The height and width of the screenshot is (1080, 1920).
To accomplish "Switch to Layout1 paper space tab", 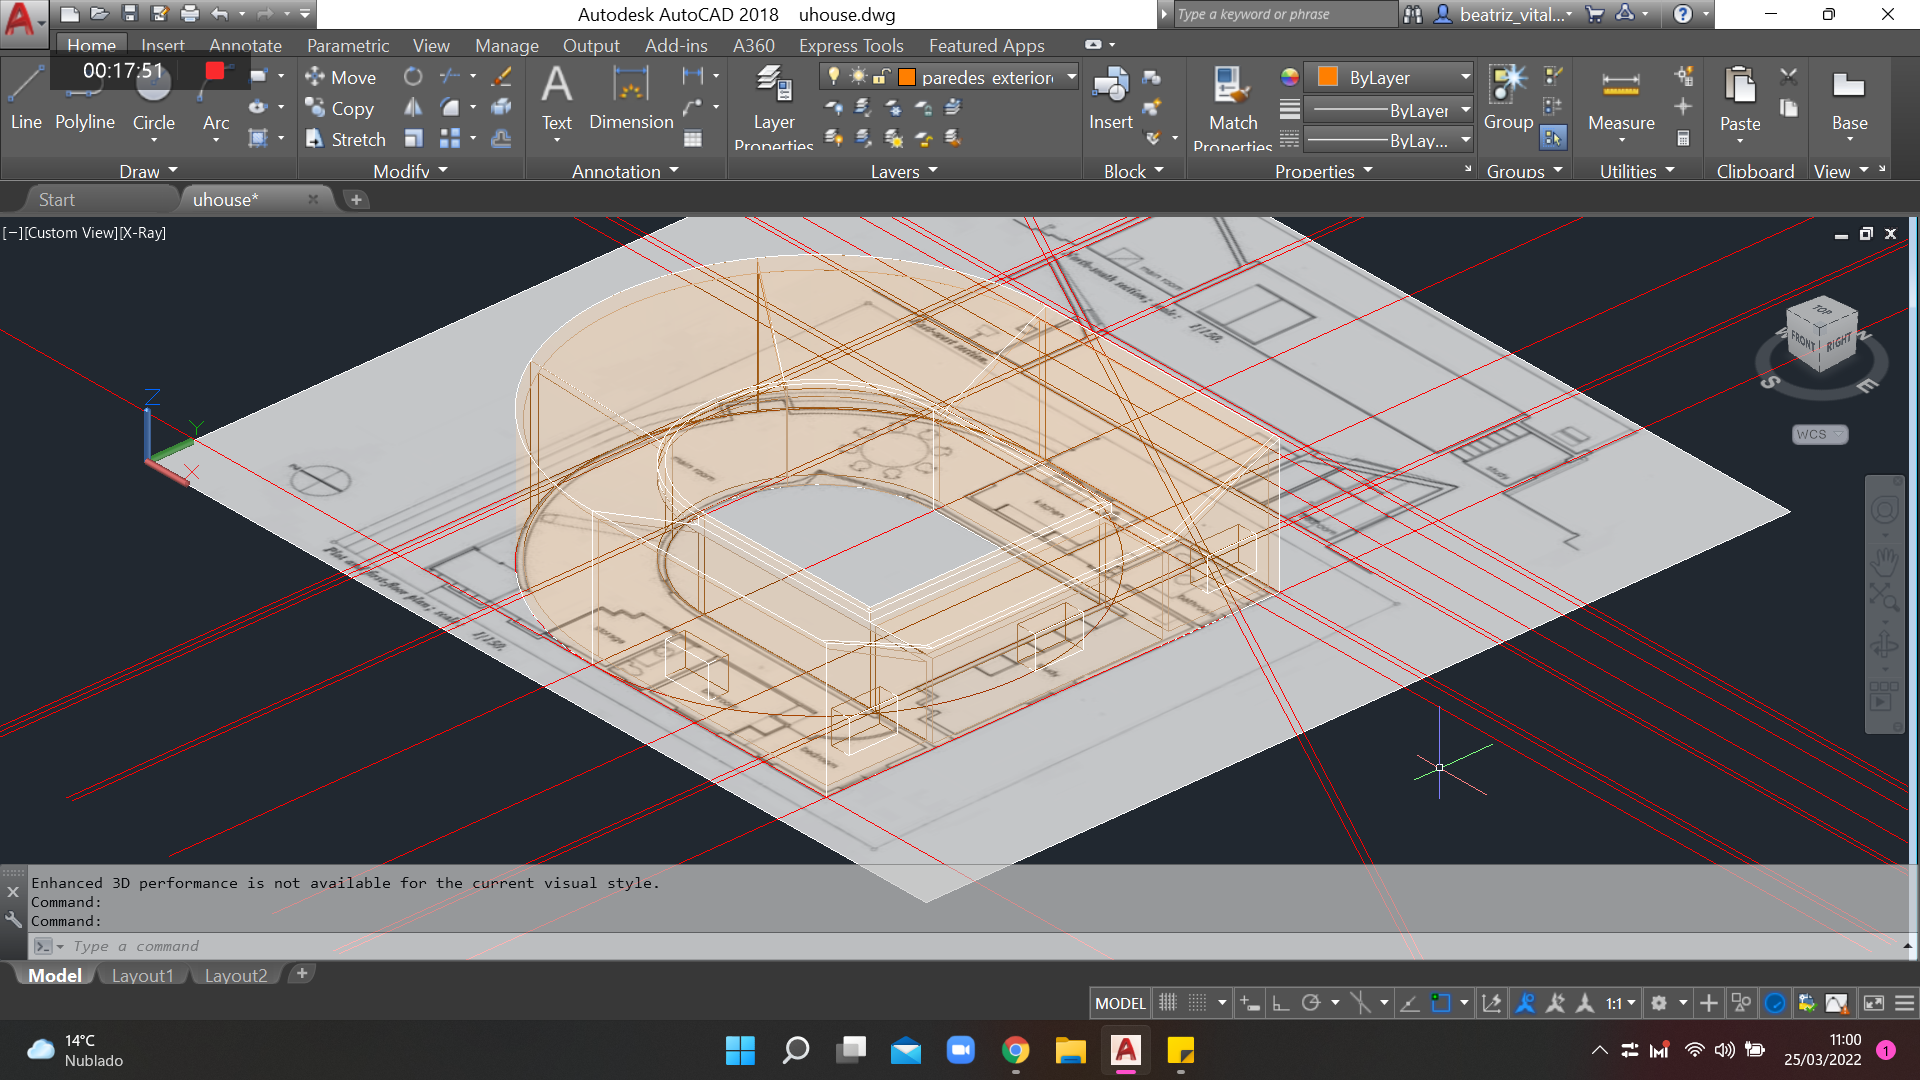I will (142, 975).
